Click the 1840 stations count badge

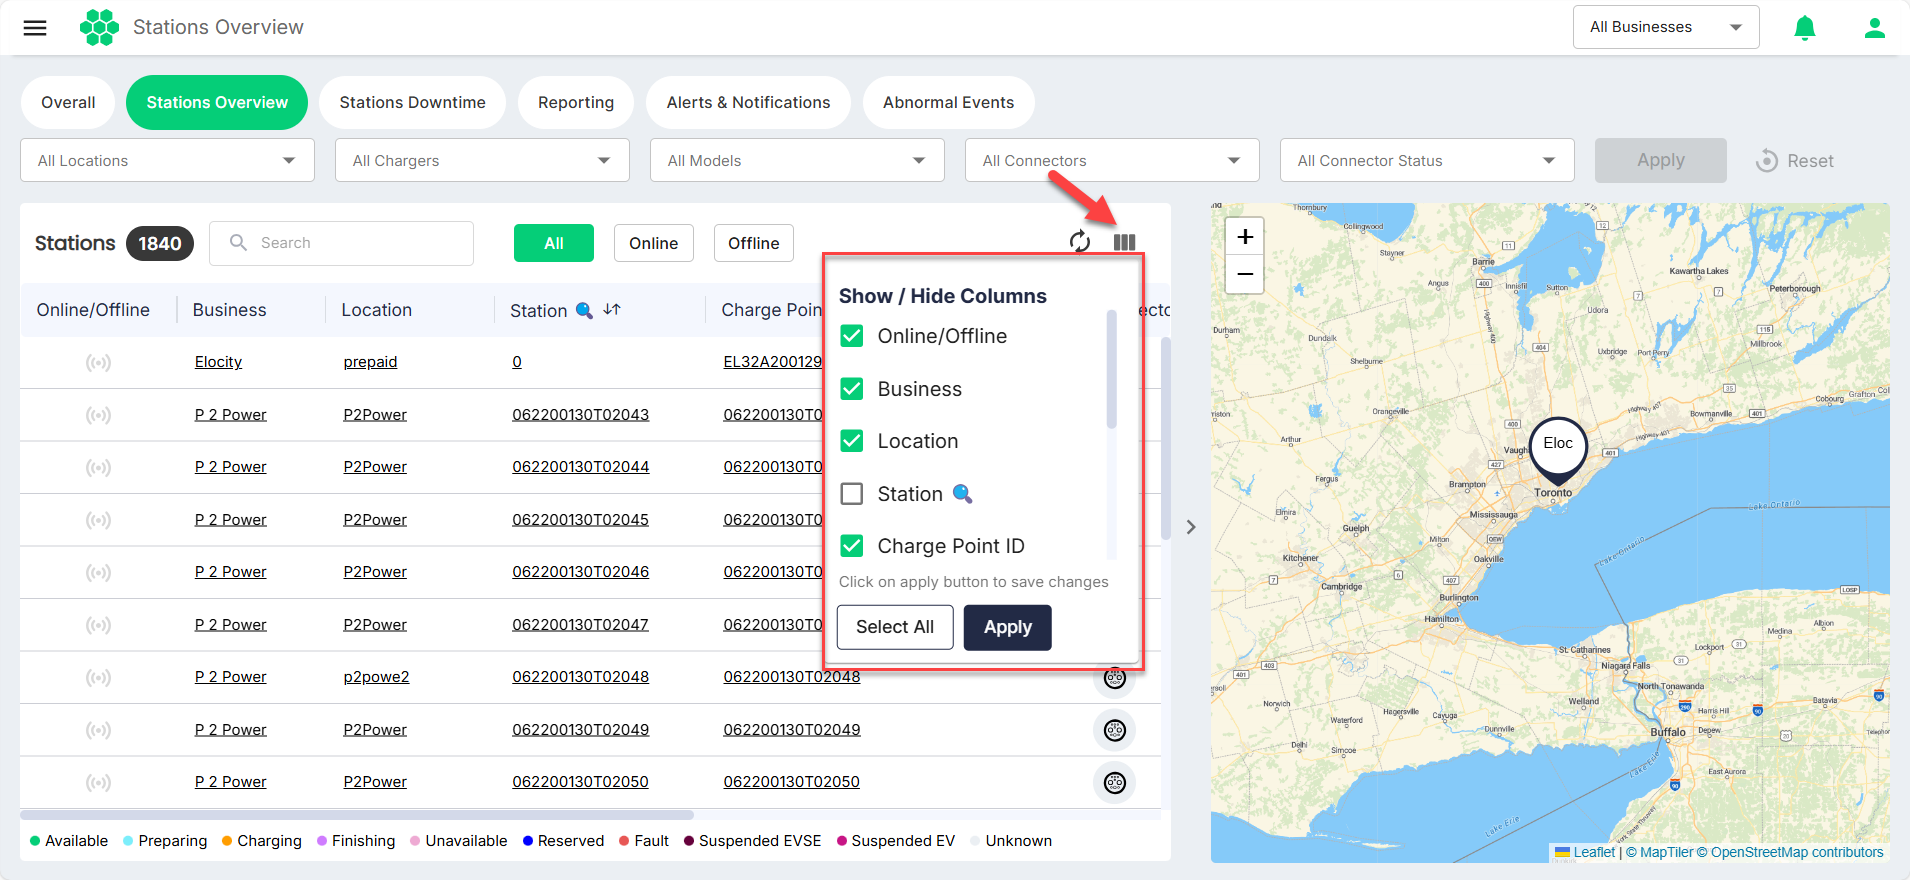[160, 243]
